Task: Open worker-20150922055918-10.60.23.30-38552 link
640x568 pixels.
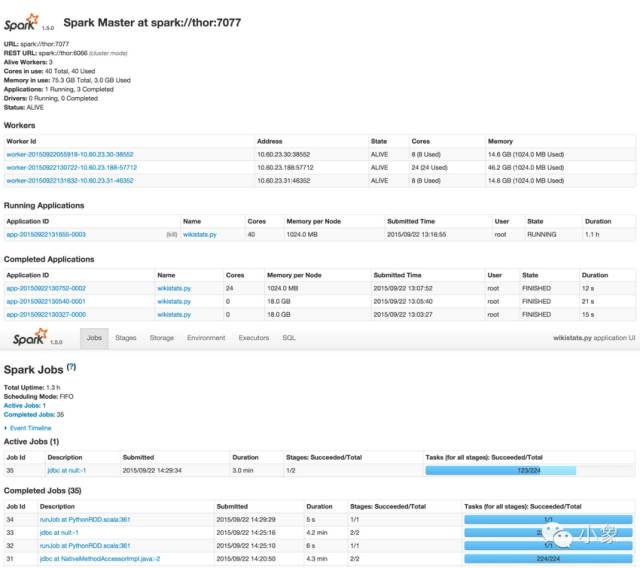Action: coord(70,155)
